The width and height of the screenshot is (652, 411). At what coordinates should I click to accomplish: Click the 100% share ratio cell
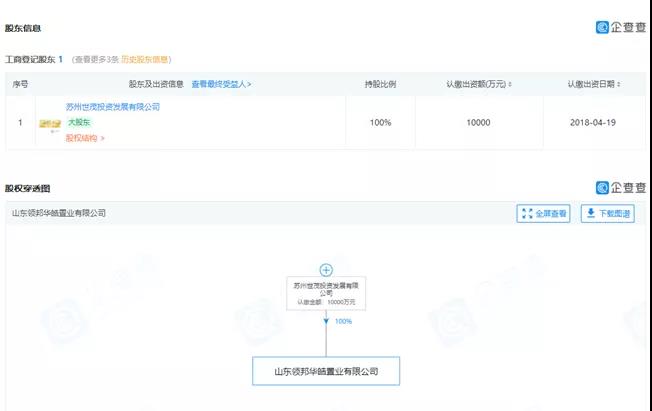[x=380, y=123]
